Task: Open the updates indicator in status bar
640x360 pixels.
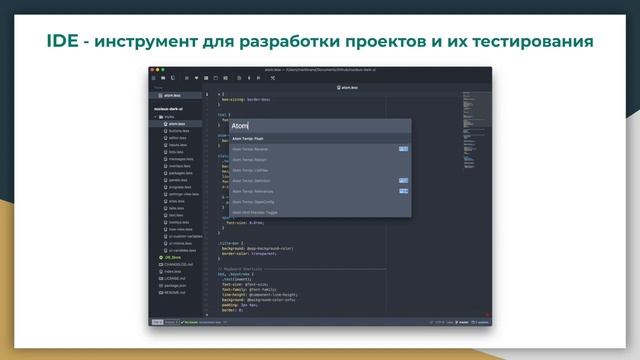Action: coord(480,322)
